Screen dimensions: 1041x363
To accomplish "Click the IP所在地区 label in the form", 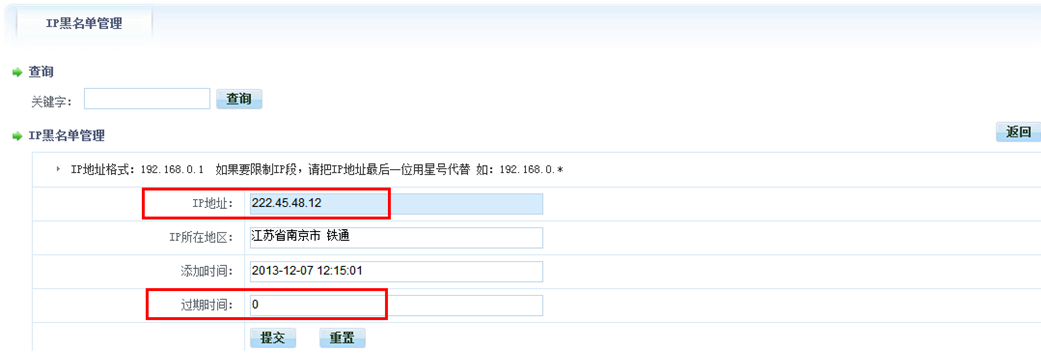I will [x=200, y=238].
